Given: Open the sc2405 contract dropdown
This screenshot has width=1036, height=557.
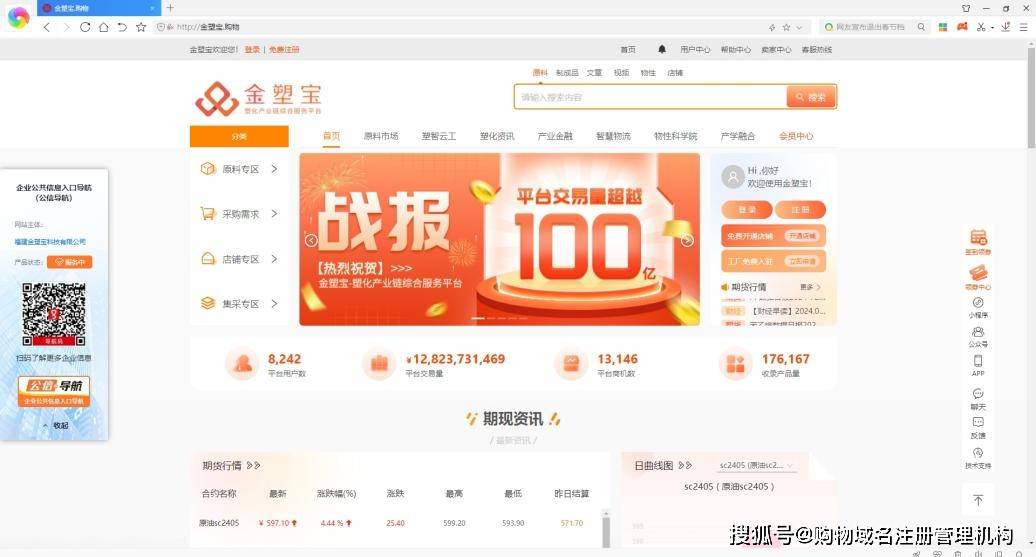Looking at the screenshot, I should tap(756, 466).
